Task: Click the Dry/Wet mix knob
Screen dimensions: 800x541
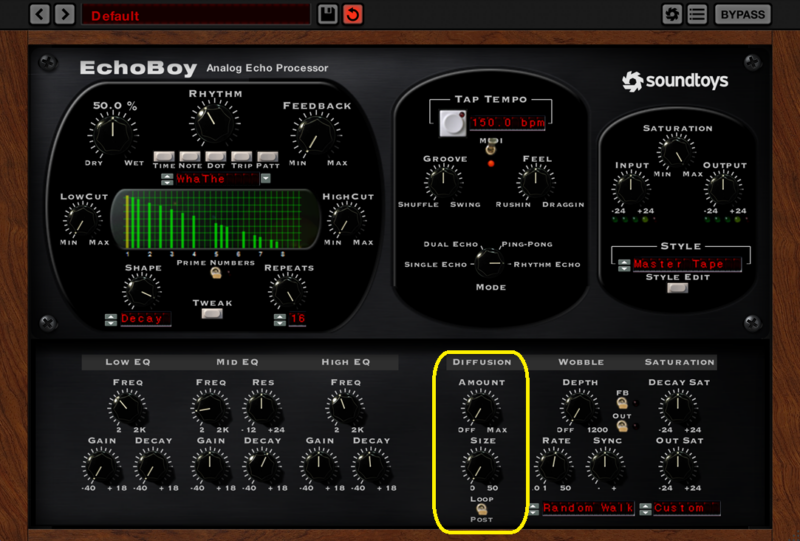Action: pyautogui.click(x=113, y=135)
